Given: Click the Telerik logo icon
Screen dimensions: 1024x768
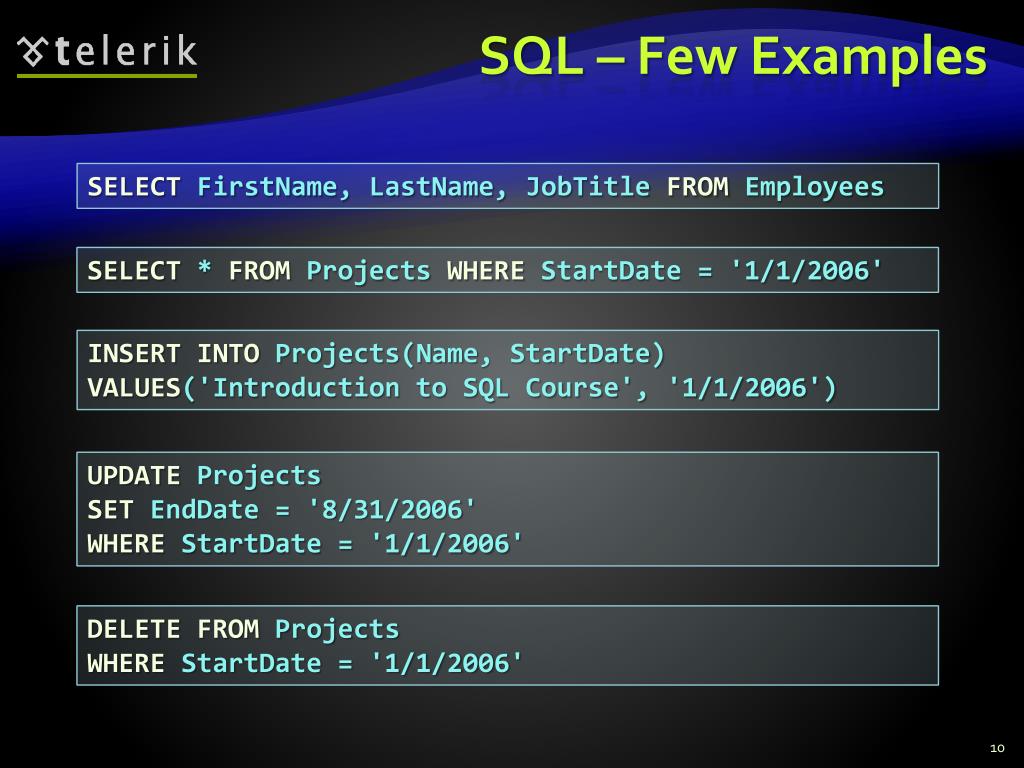Looking at the screenshot, I should click(x=33, y=52).
